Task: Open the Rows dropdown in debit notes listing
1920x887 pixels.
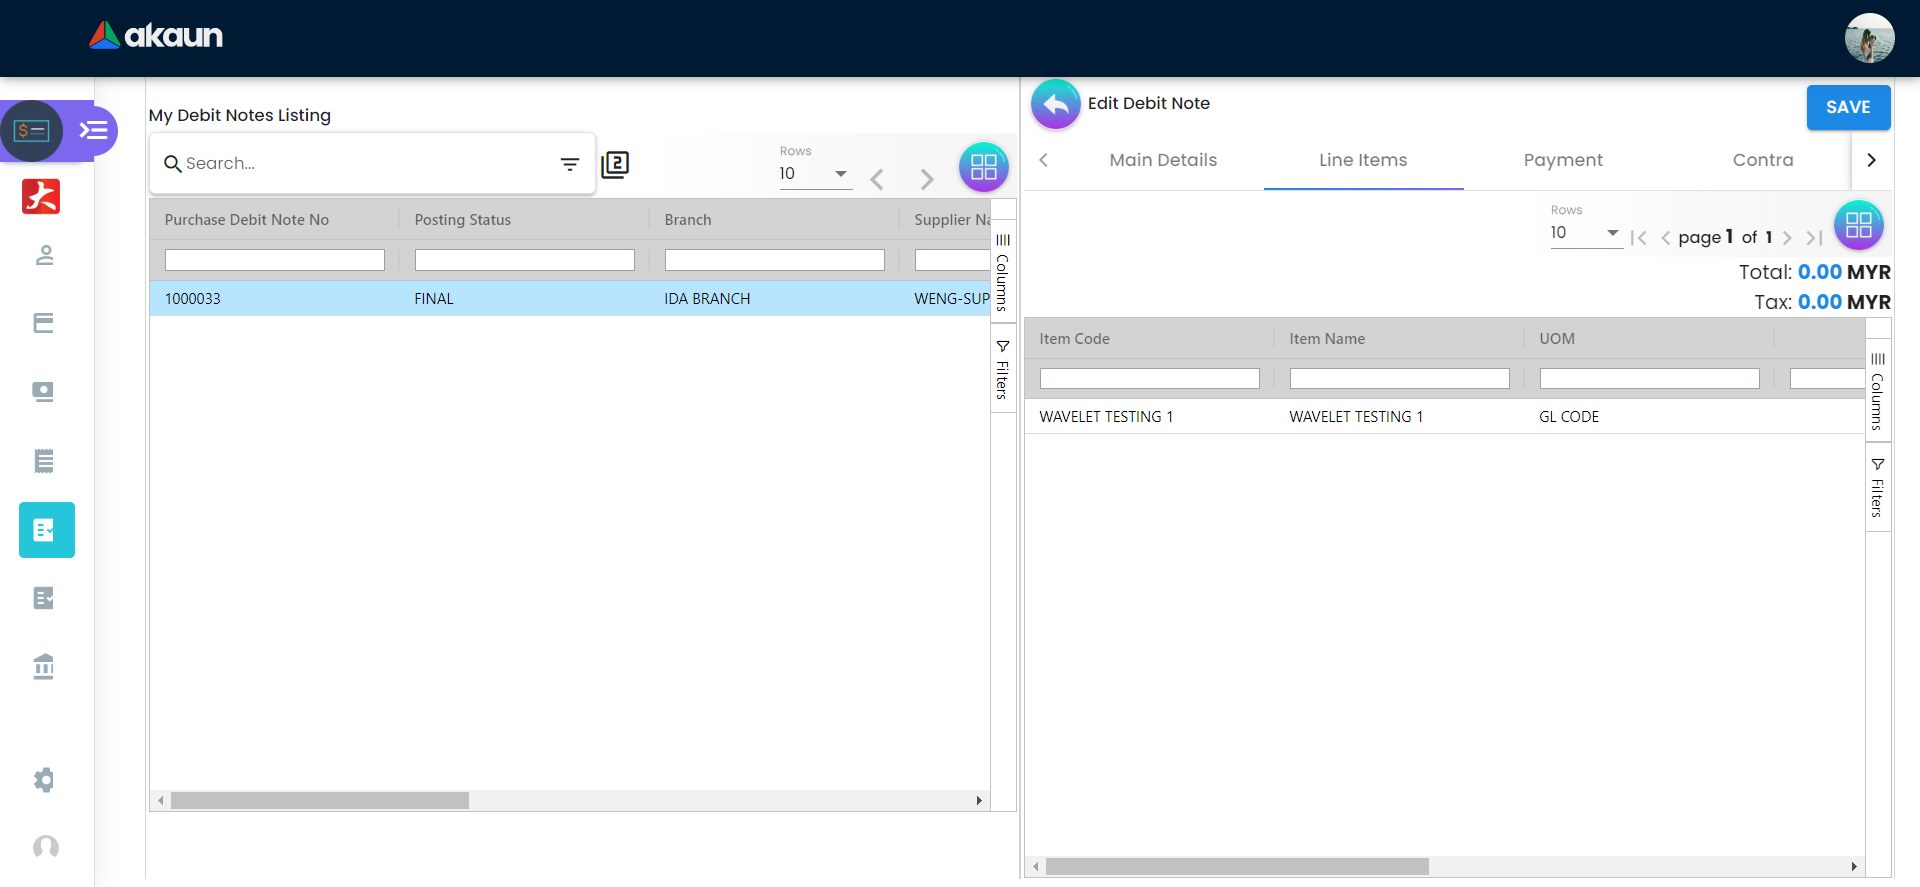Action: (814, 174)
